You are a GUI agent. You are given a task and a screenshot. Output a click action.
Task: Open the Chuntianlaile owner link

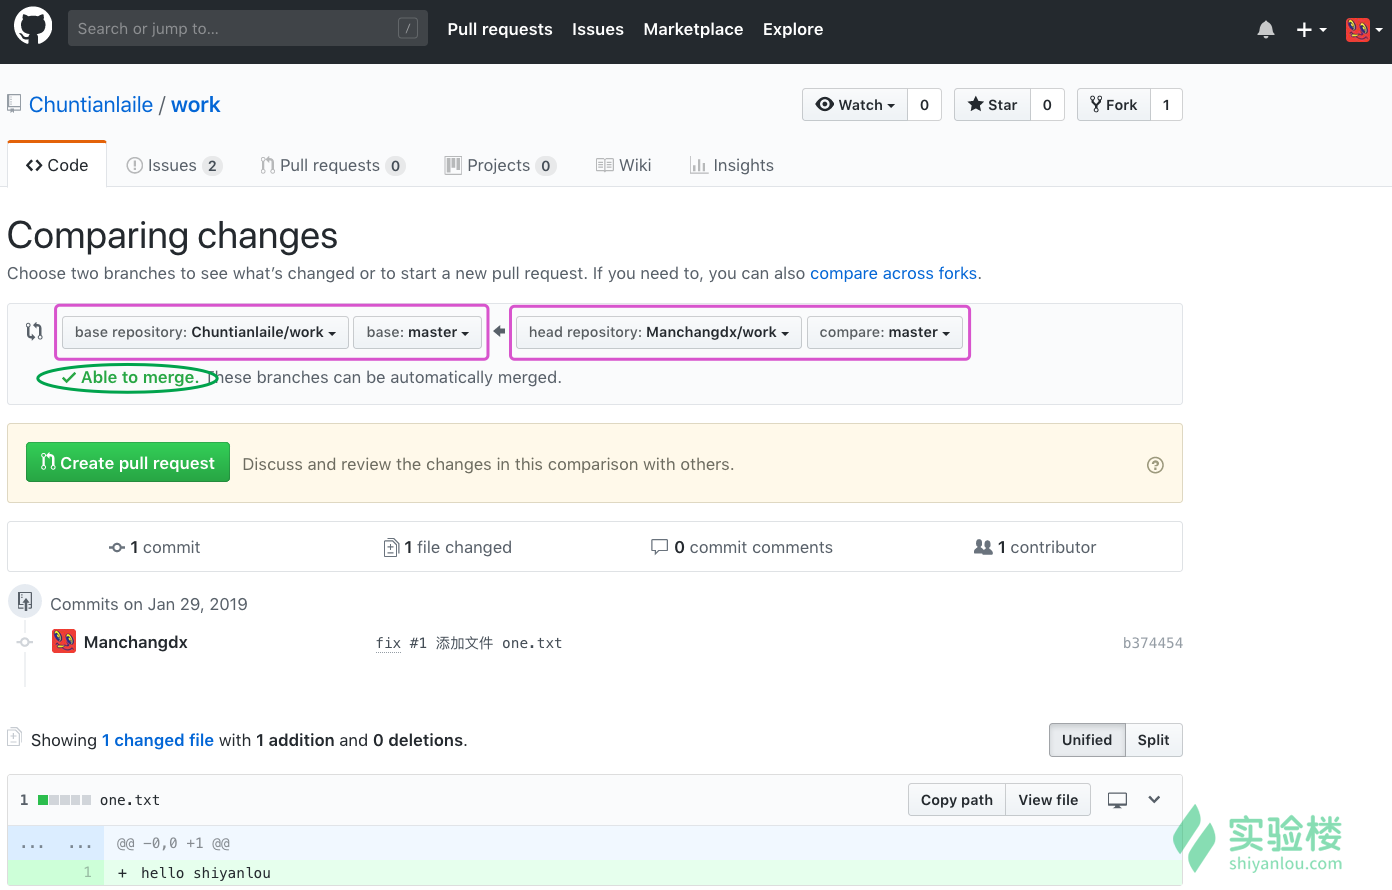tap(91, 105)
